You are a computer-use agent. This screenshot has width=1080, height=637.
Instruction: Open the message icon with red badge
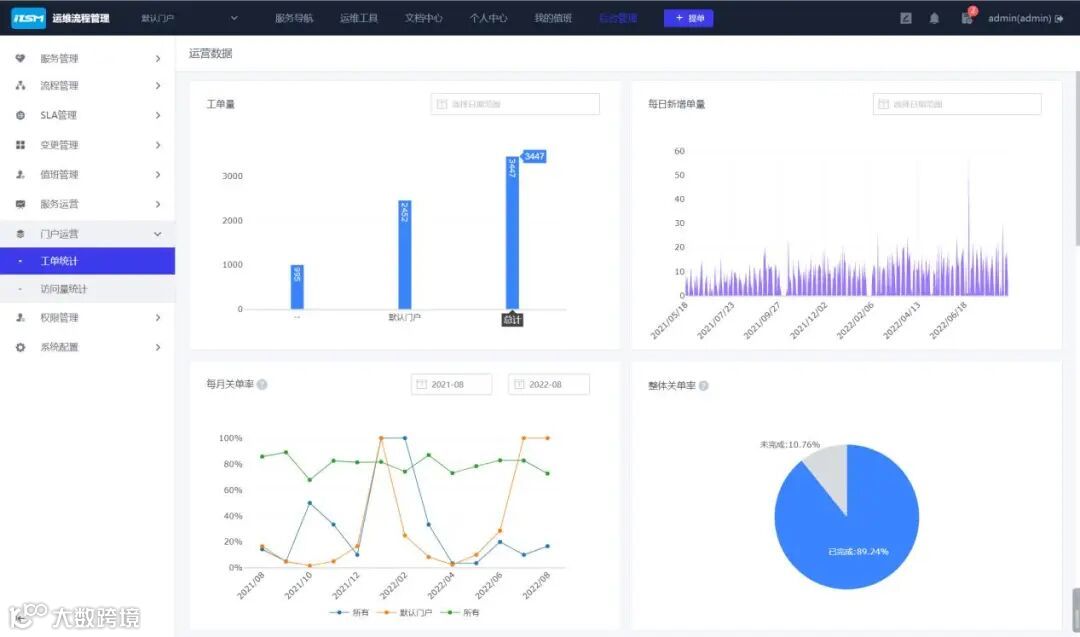[968, 17]
